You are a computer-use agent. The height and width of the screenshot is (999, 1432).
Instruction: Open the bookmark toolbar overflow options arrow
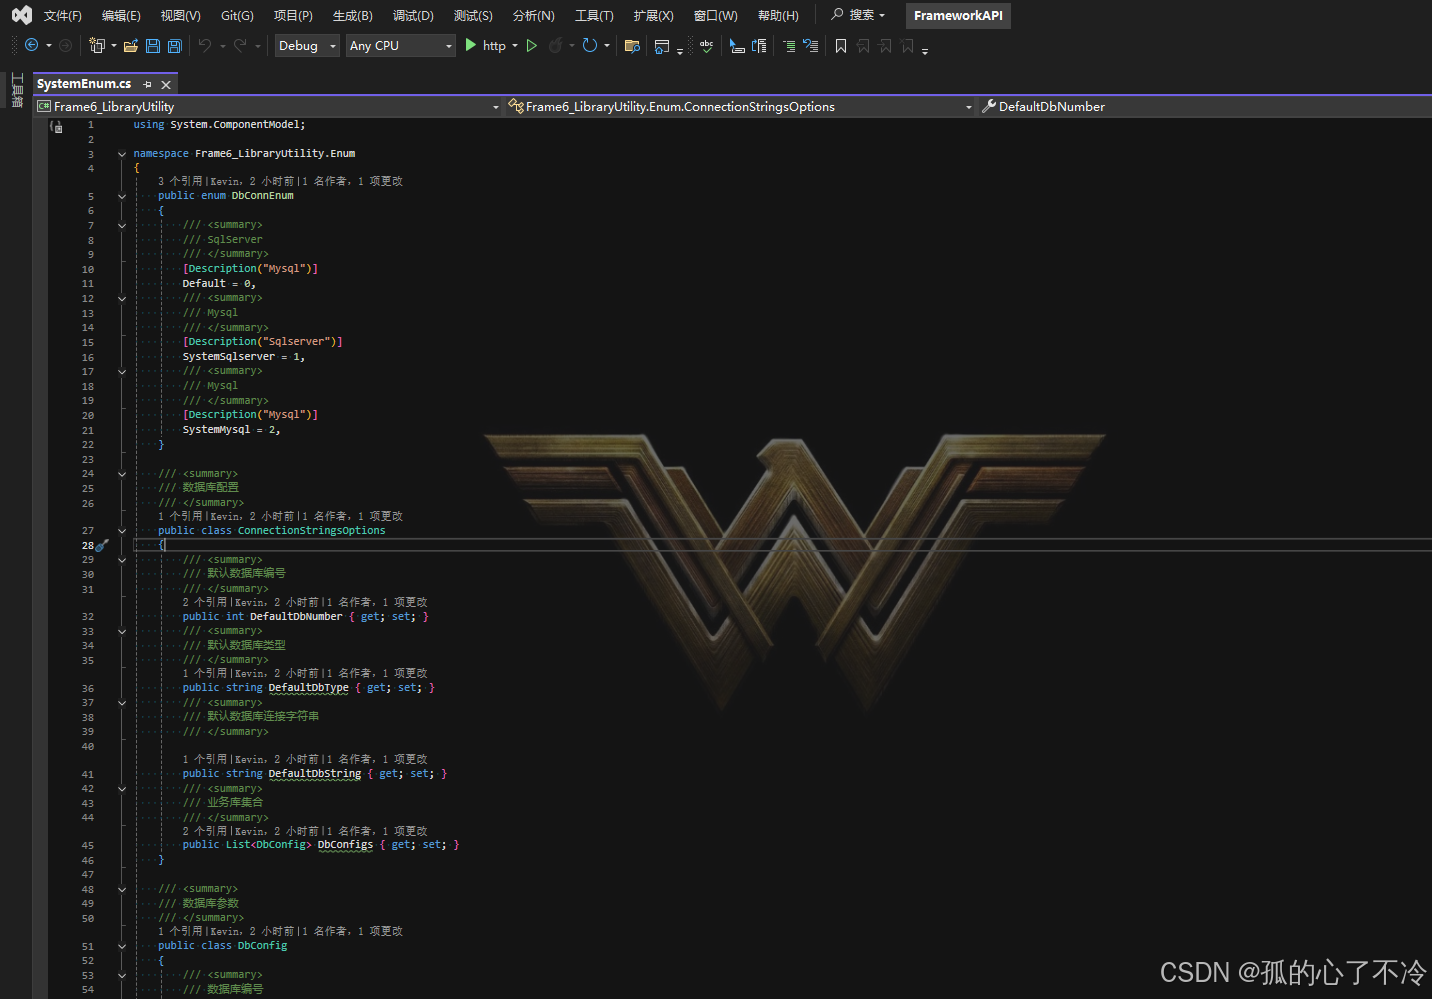[x=925, y=50]
